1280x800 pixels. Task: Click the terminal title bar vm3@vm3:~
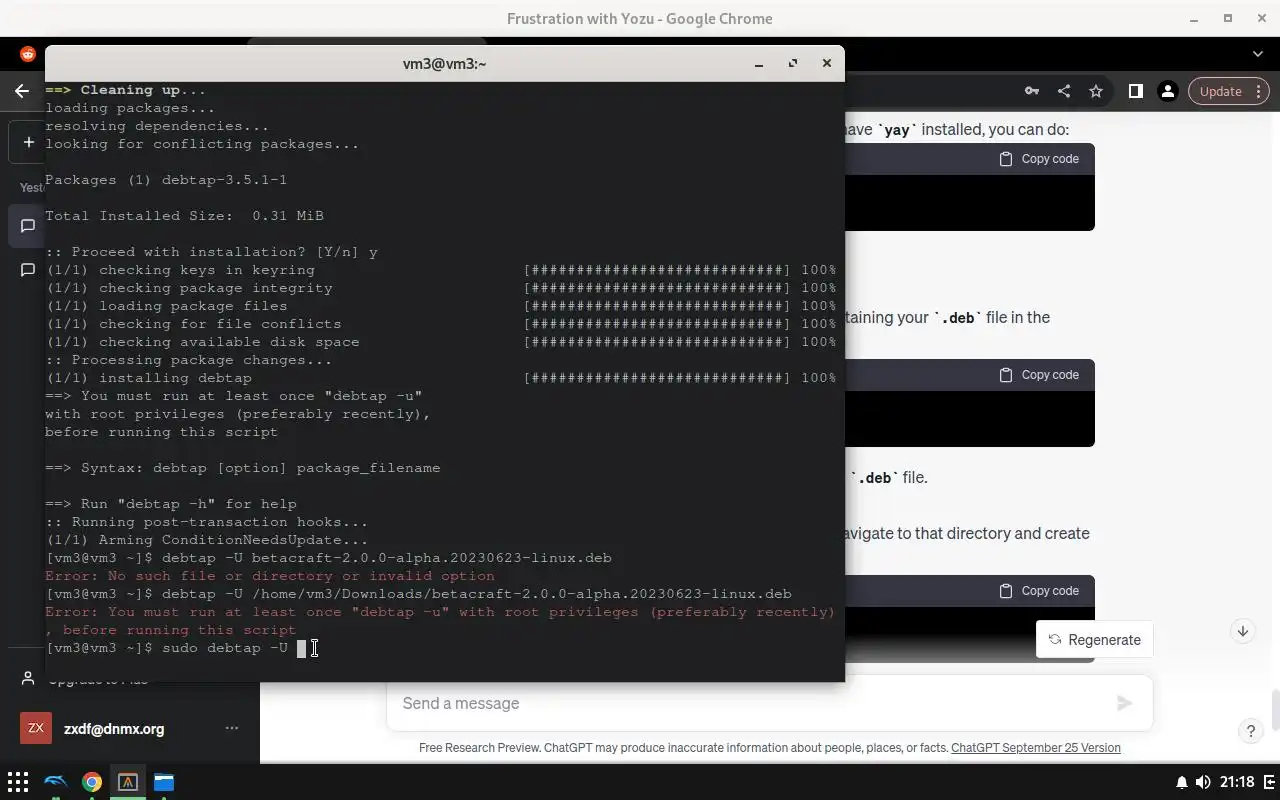444,63
